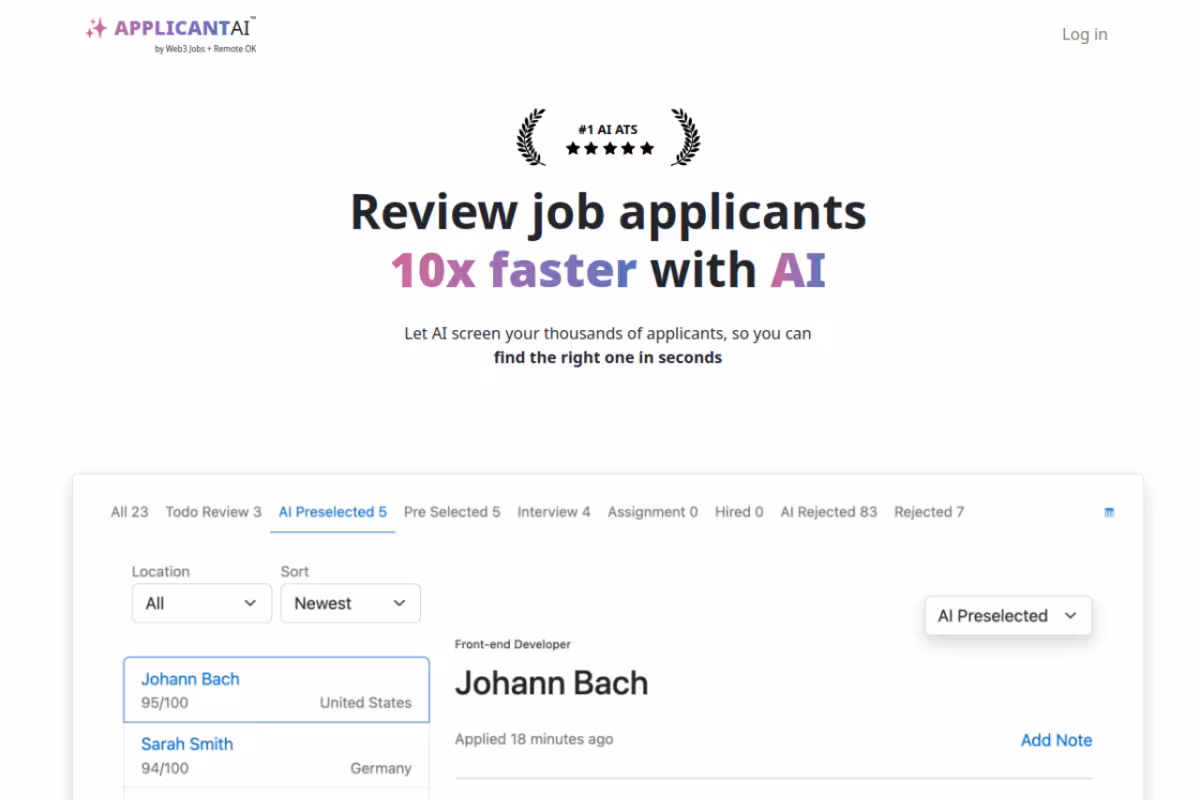Open the Assignment 0 tab
Image resolution: width=1200 pixels, height=800 pixels.
pyautogui.click(x=653, y=512)
